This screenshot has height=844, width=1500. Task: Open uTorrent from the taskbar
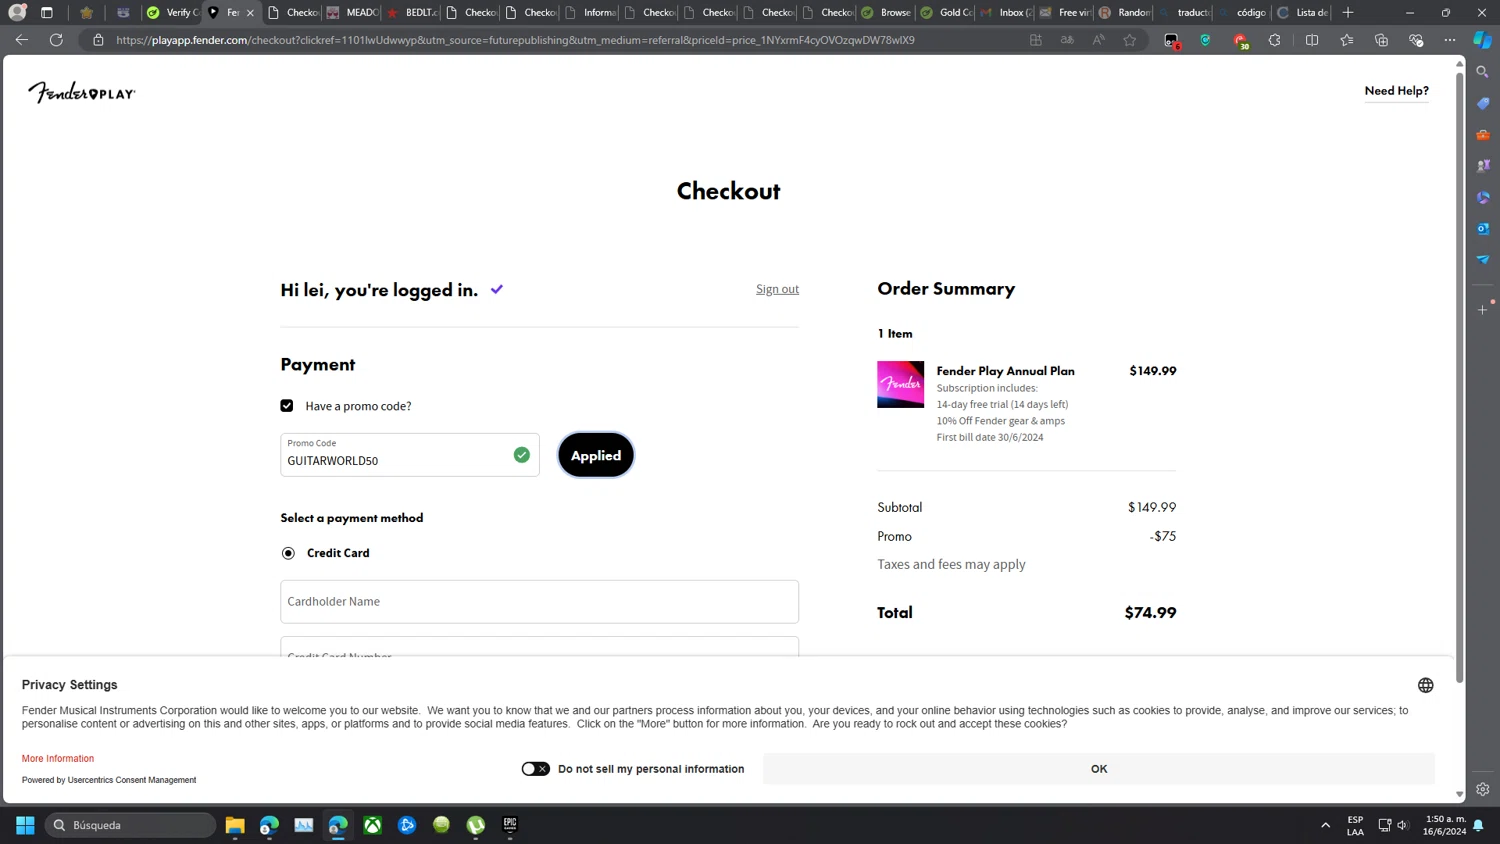coord(476,825)
